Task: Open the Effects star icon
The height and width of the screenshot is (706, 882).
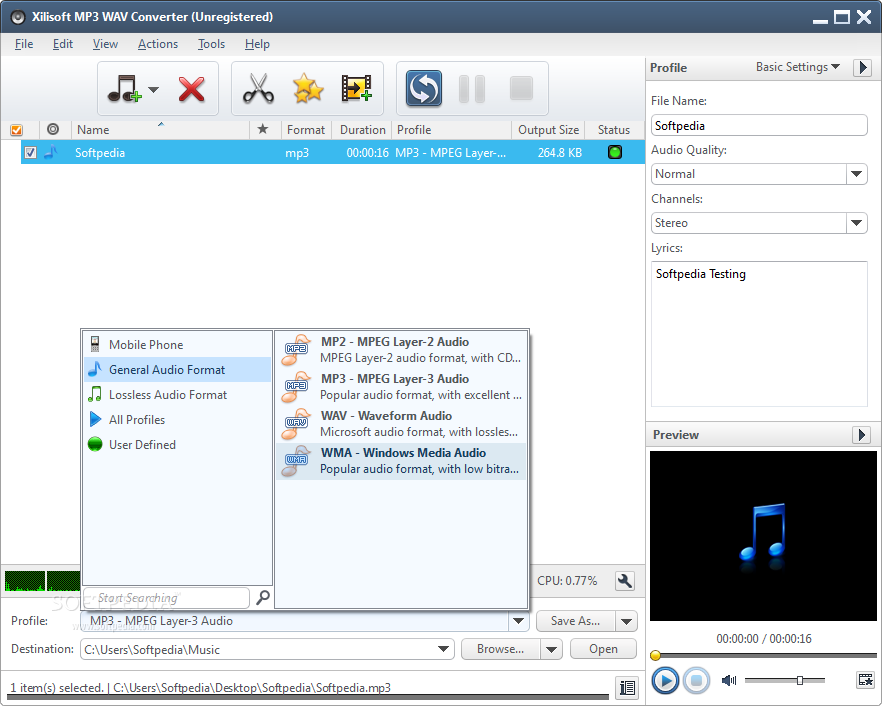Action: (308, 89)
